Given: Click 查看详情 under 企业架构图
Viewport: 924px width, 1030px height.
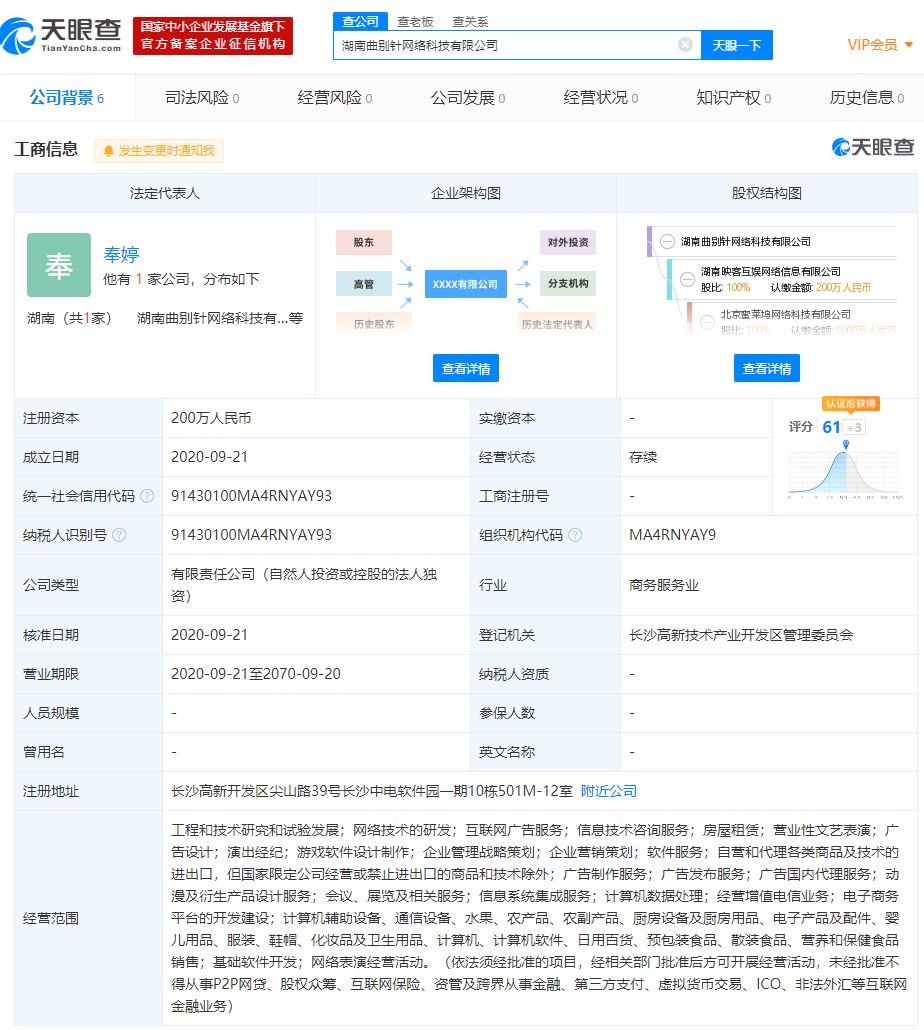Looking at the screenshot, I should tap(466, 368).
